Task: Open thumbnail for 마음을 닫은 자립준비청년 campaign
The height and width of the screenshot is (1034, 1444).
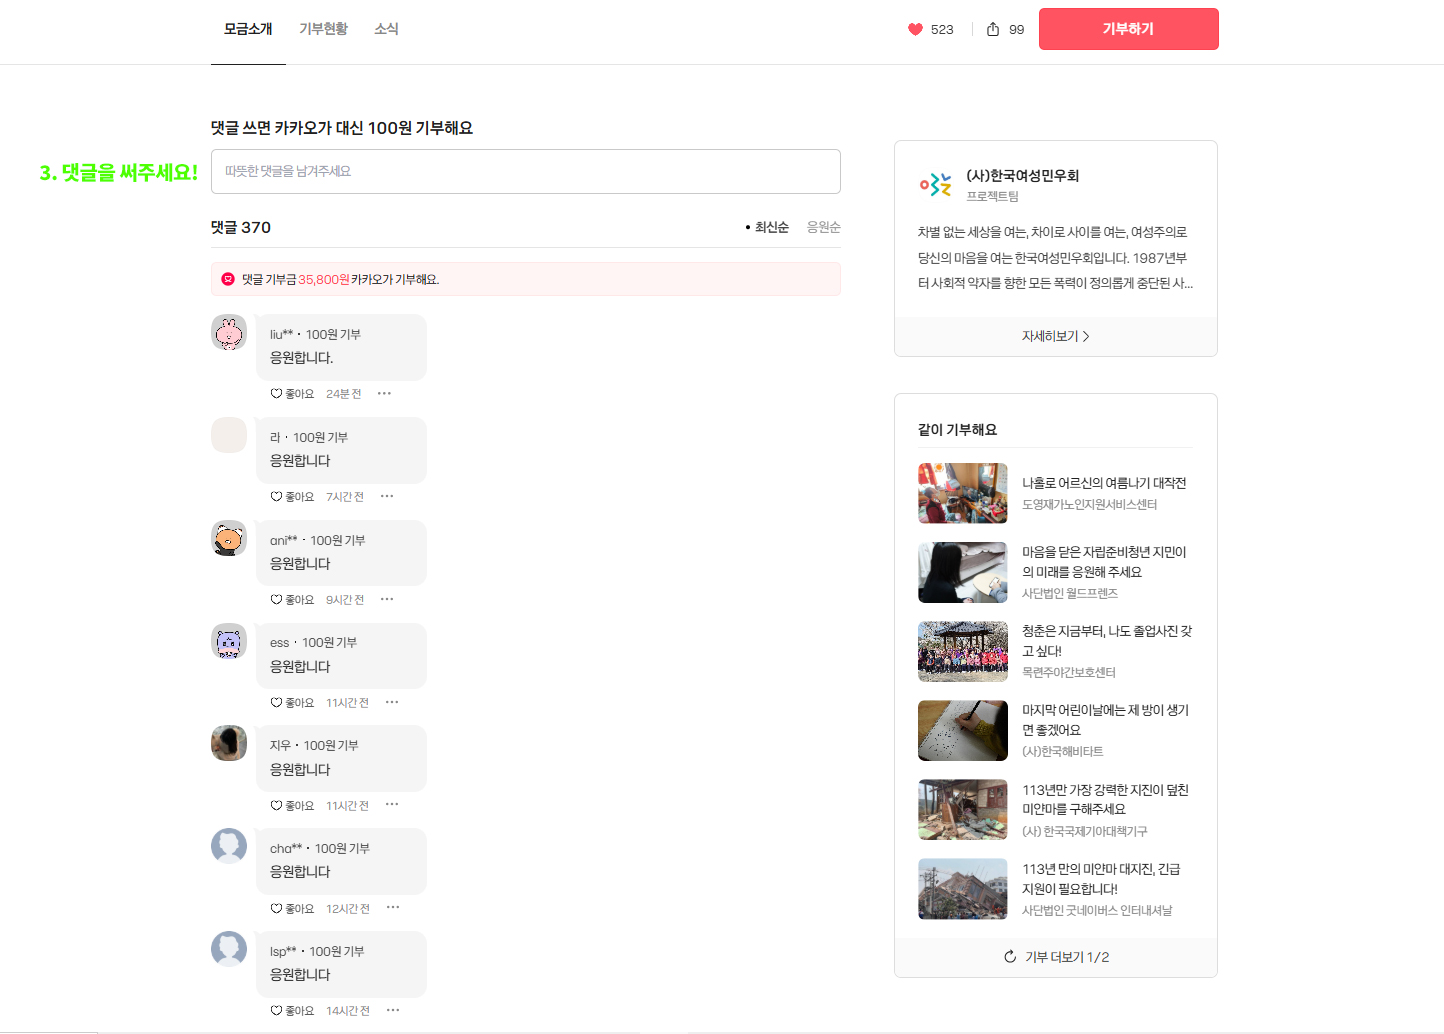Action: point(963,573)
